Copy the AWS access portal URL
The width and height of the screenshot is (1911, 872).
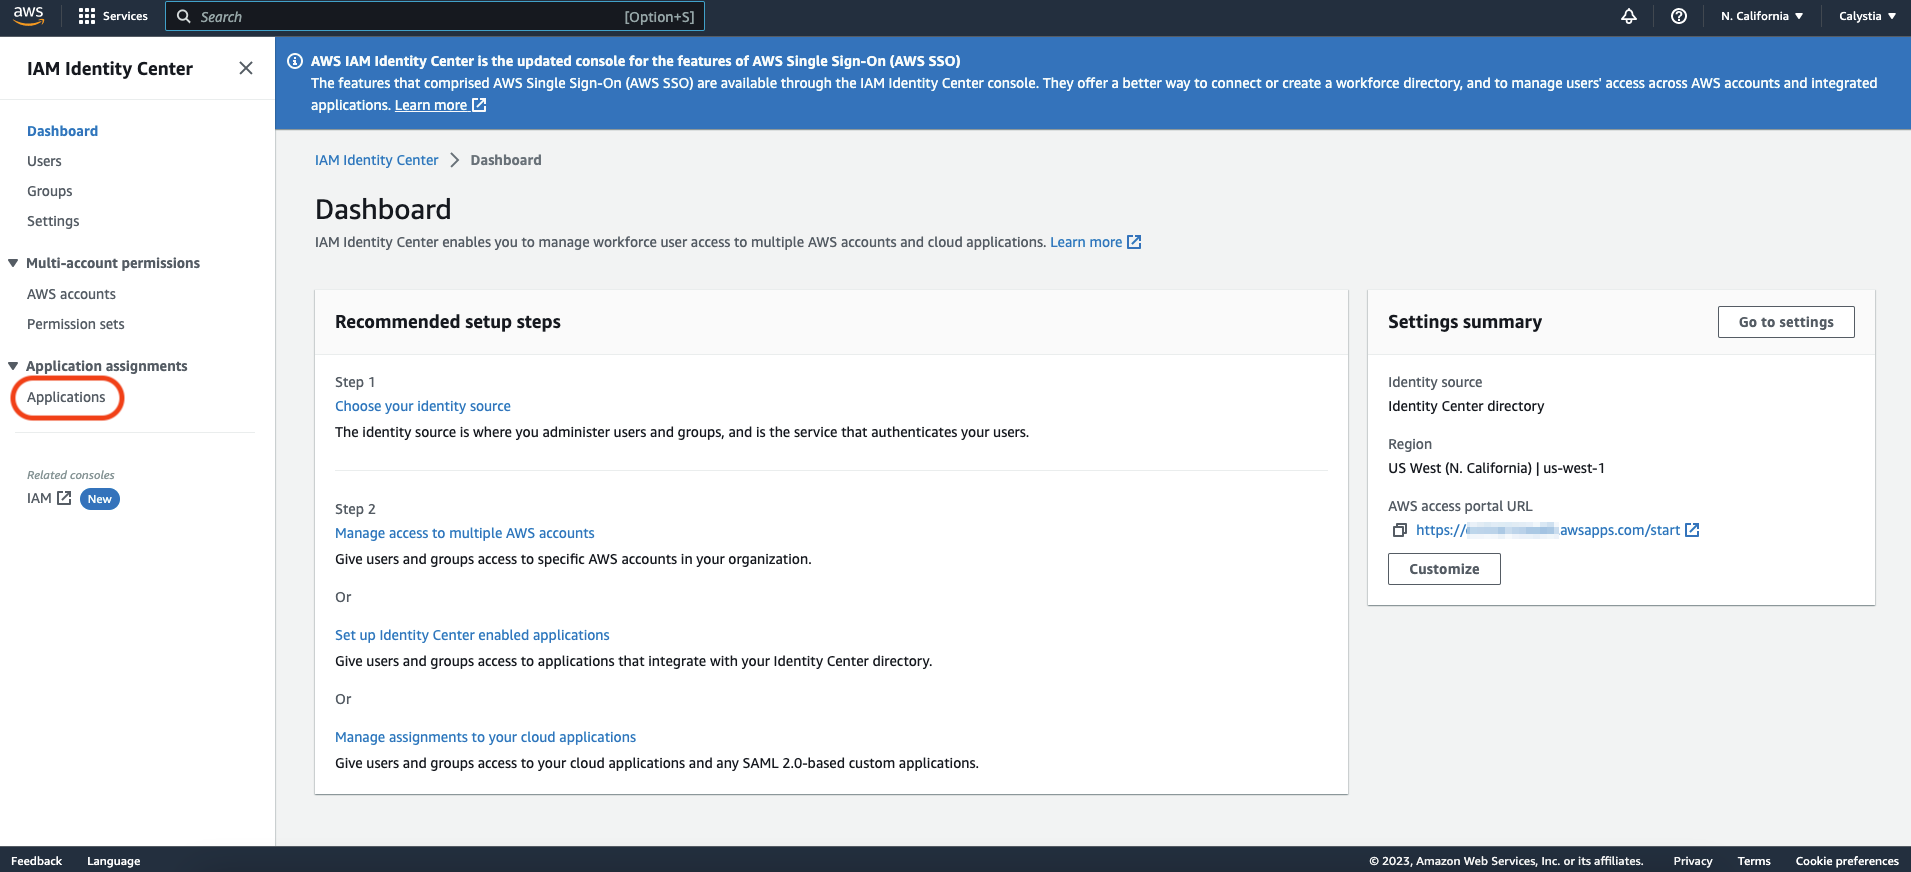(x=1399, y=530)
